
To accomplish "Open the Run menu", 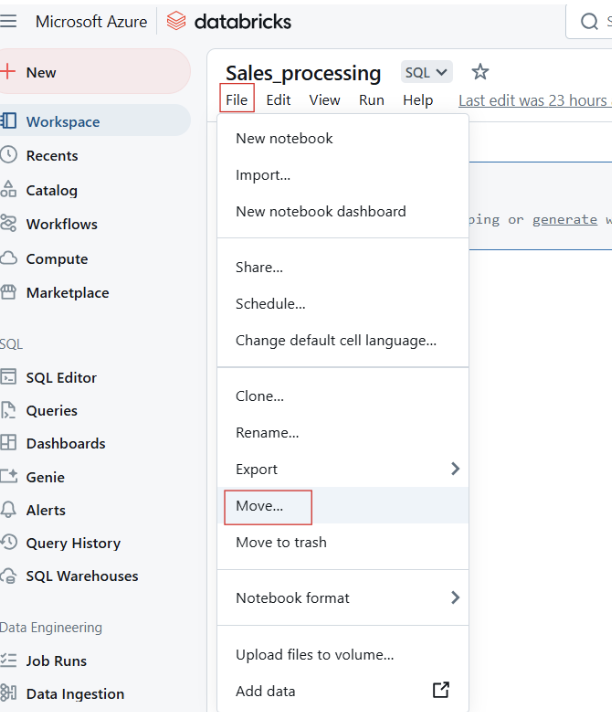I will point(371,100).
